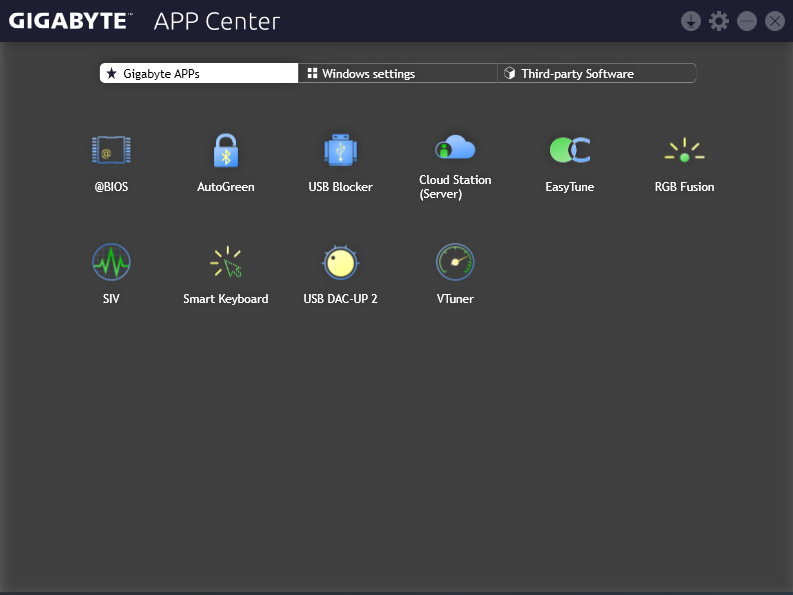Open the EasyTune app icon
Screen dimensions: 793x595
pos(570,150)
